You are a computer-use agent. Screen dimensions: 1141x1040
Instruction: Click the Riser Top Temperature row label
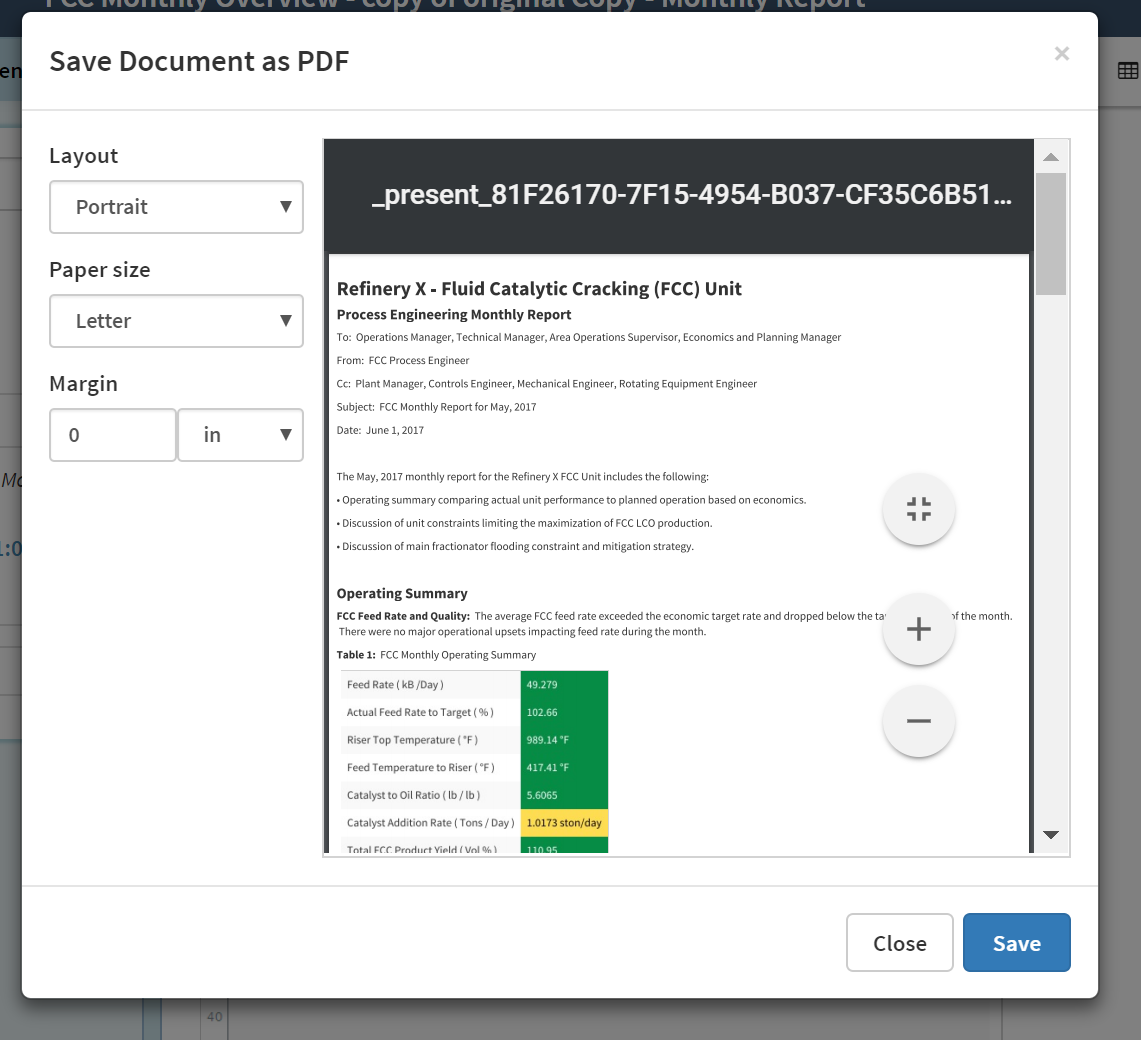(412, 740)
